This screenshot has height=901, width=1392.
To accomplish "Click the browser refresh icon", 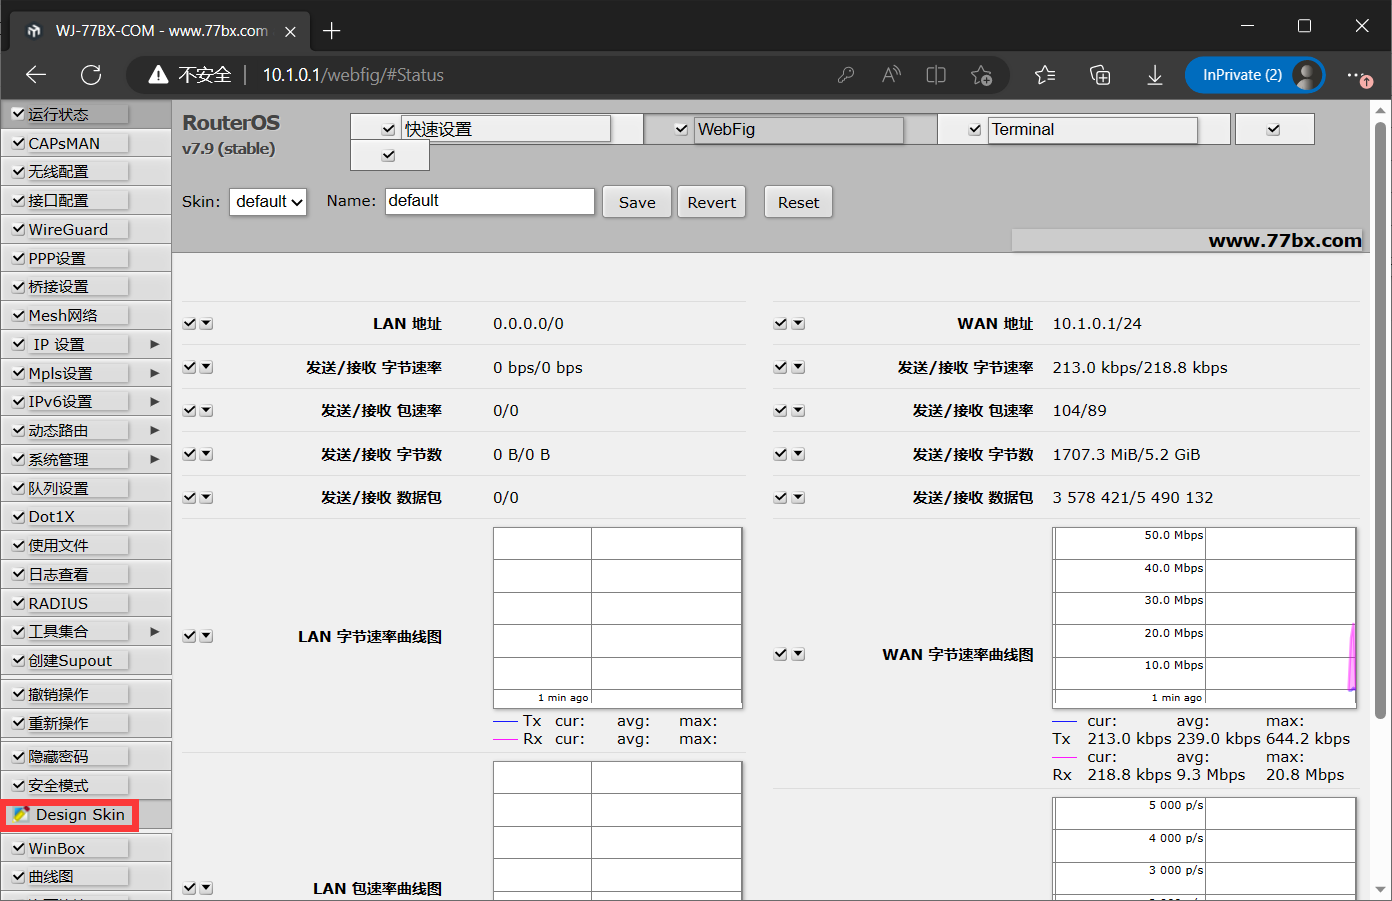I will [x=91, y=75].
